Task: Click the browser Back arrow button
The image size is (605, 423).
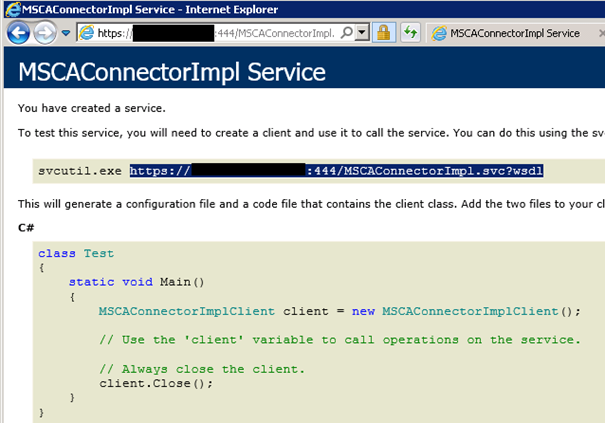Action: click(x=17, y=33)
